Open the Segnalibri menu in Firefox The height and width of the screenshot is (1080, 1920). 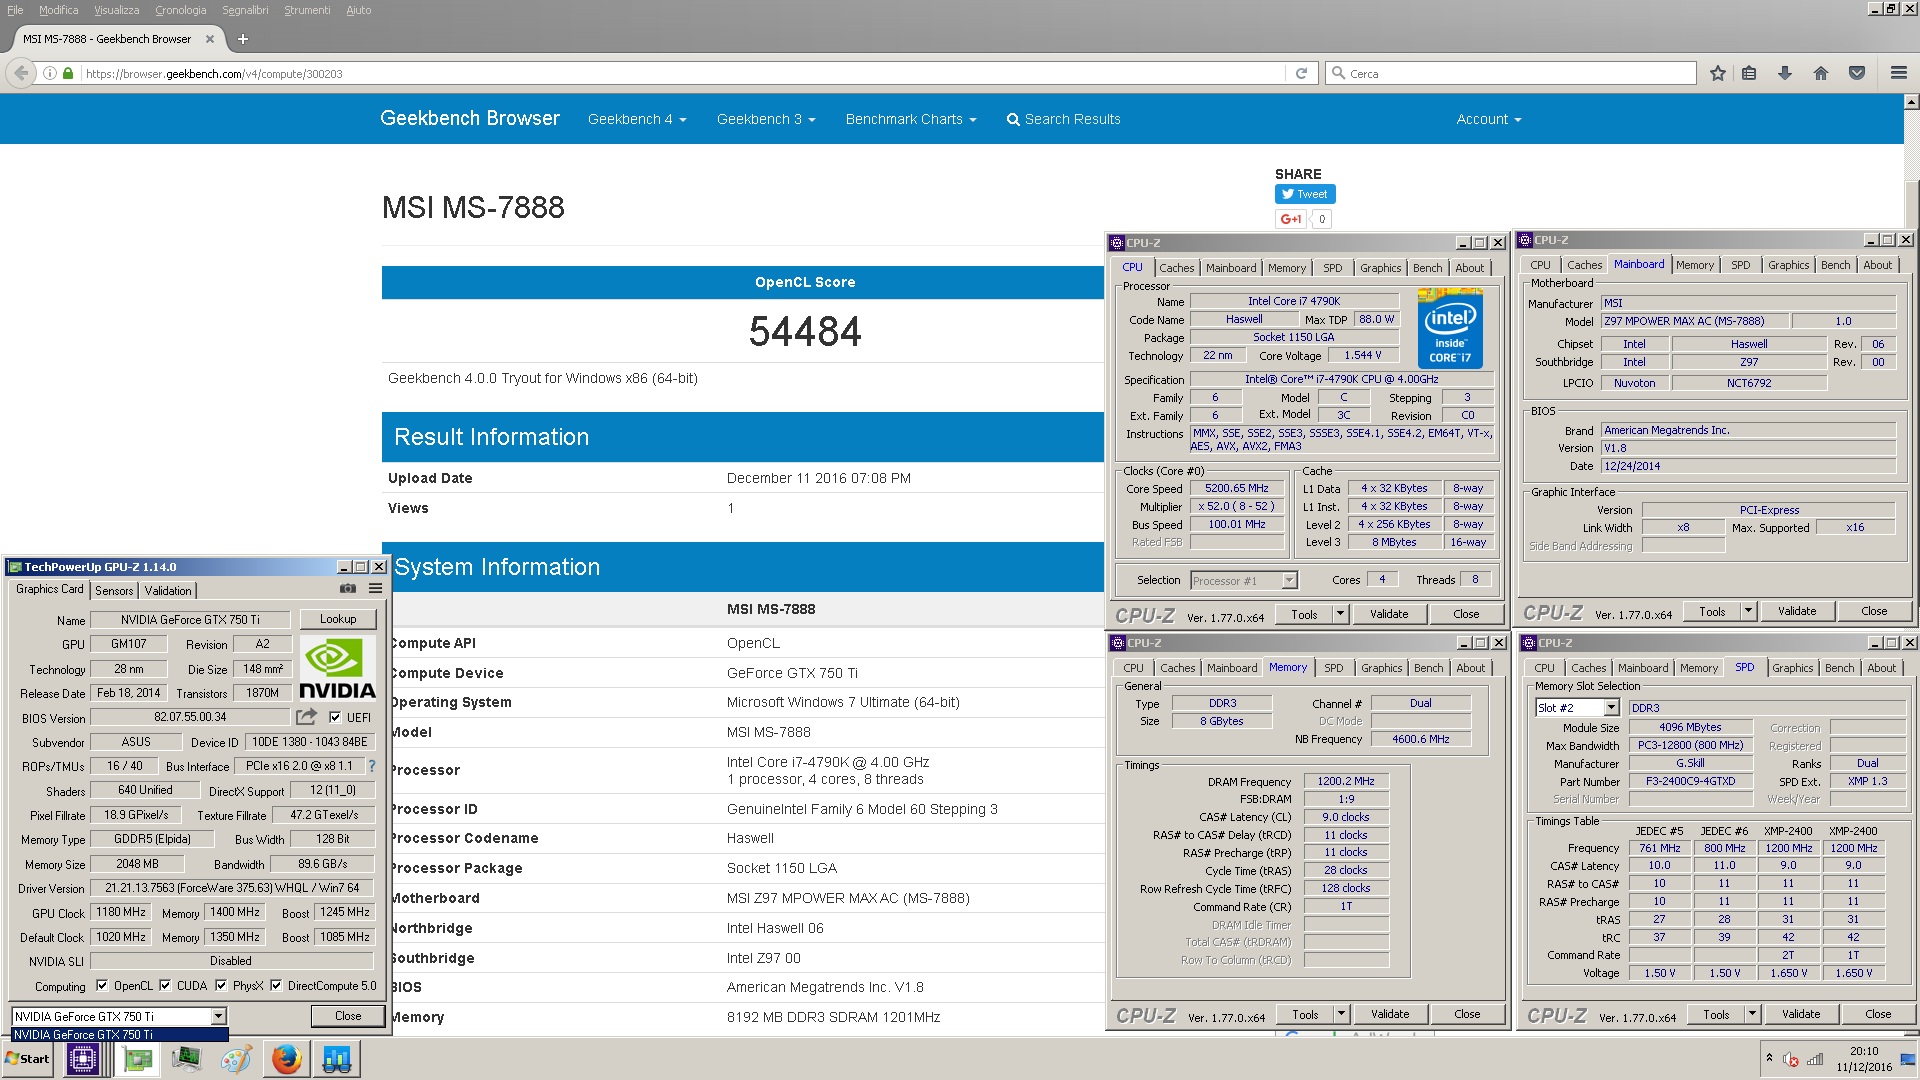coord(245,10)
